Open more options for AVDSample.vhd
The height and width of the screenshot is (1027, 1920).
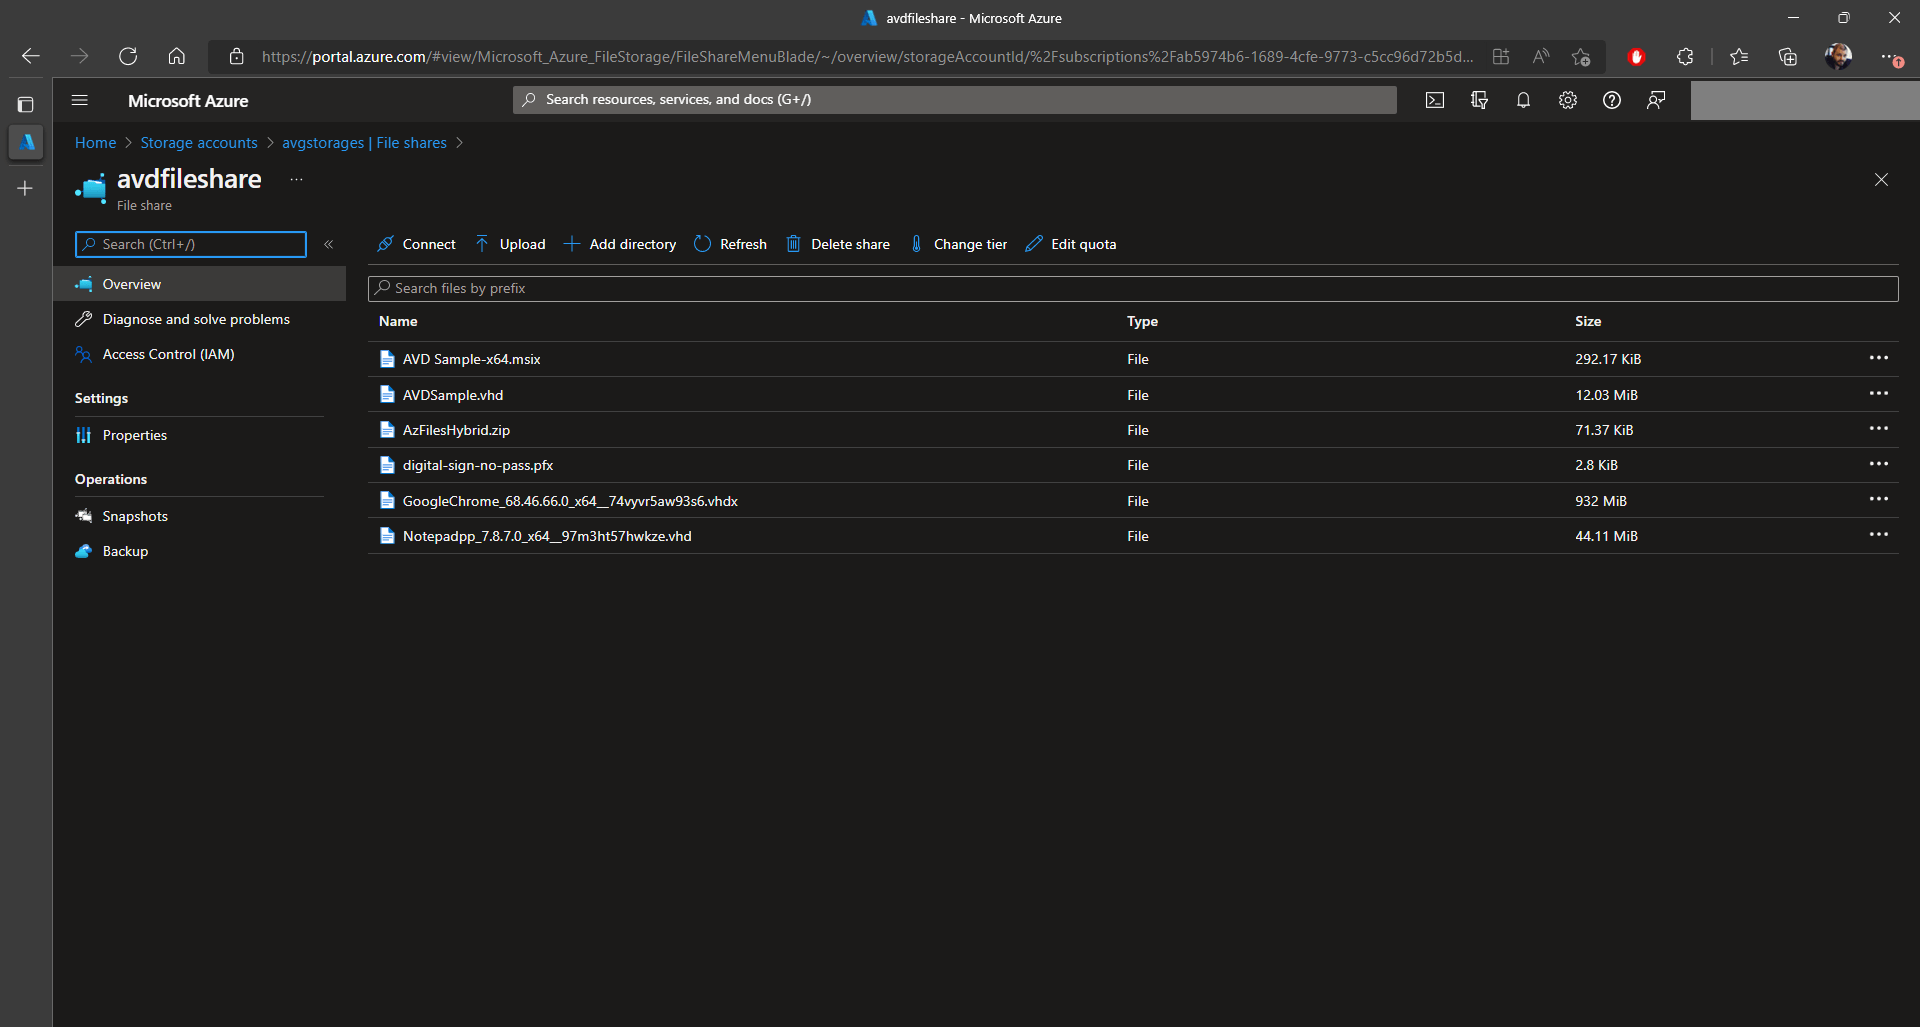(1879, 393)
